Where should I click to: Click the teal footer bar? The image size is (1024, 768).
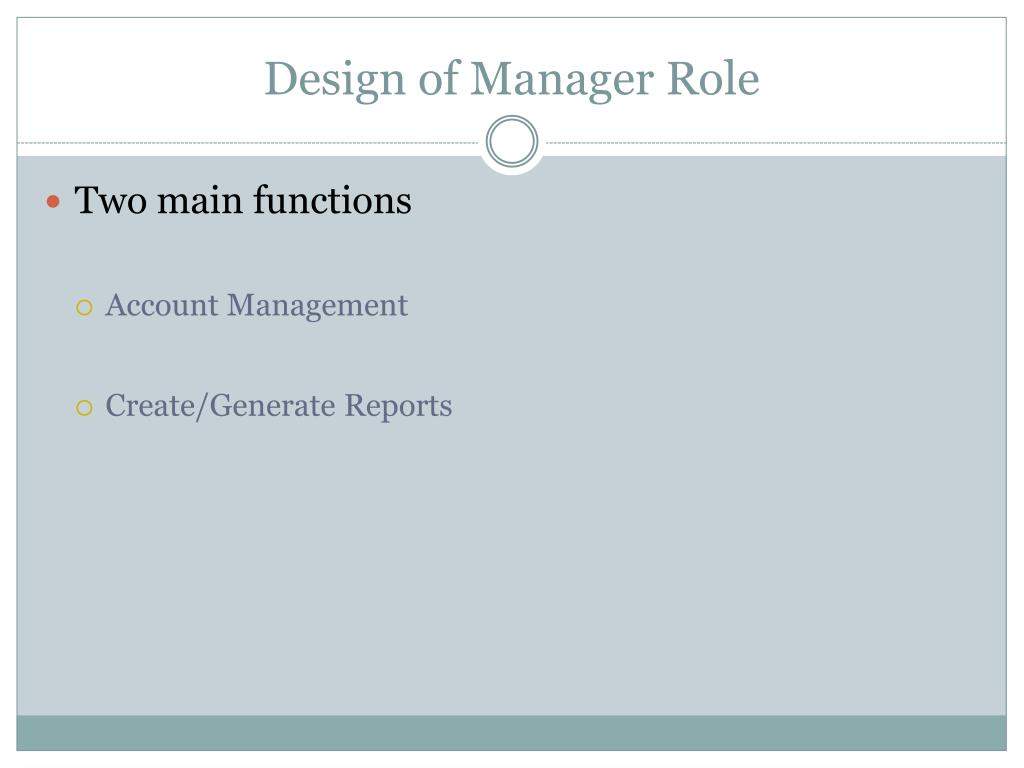click(512, 732)
